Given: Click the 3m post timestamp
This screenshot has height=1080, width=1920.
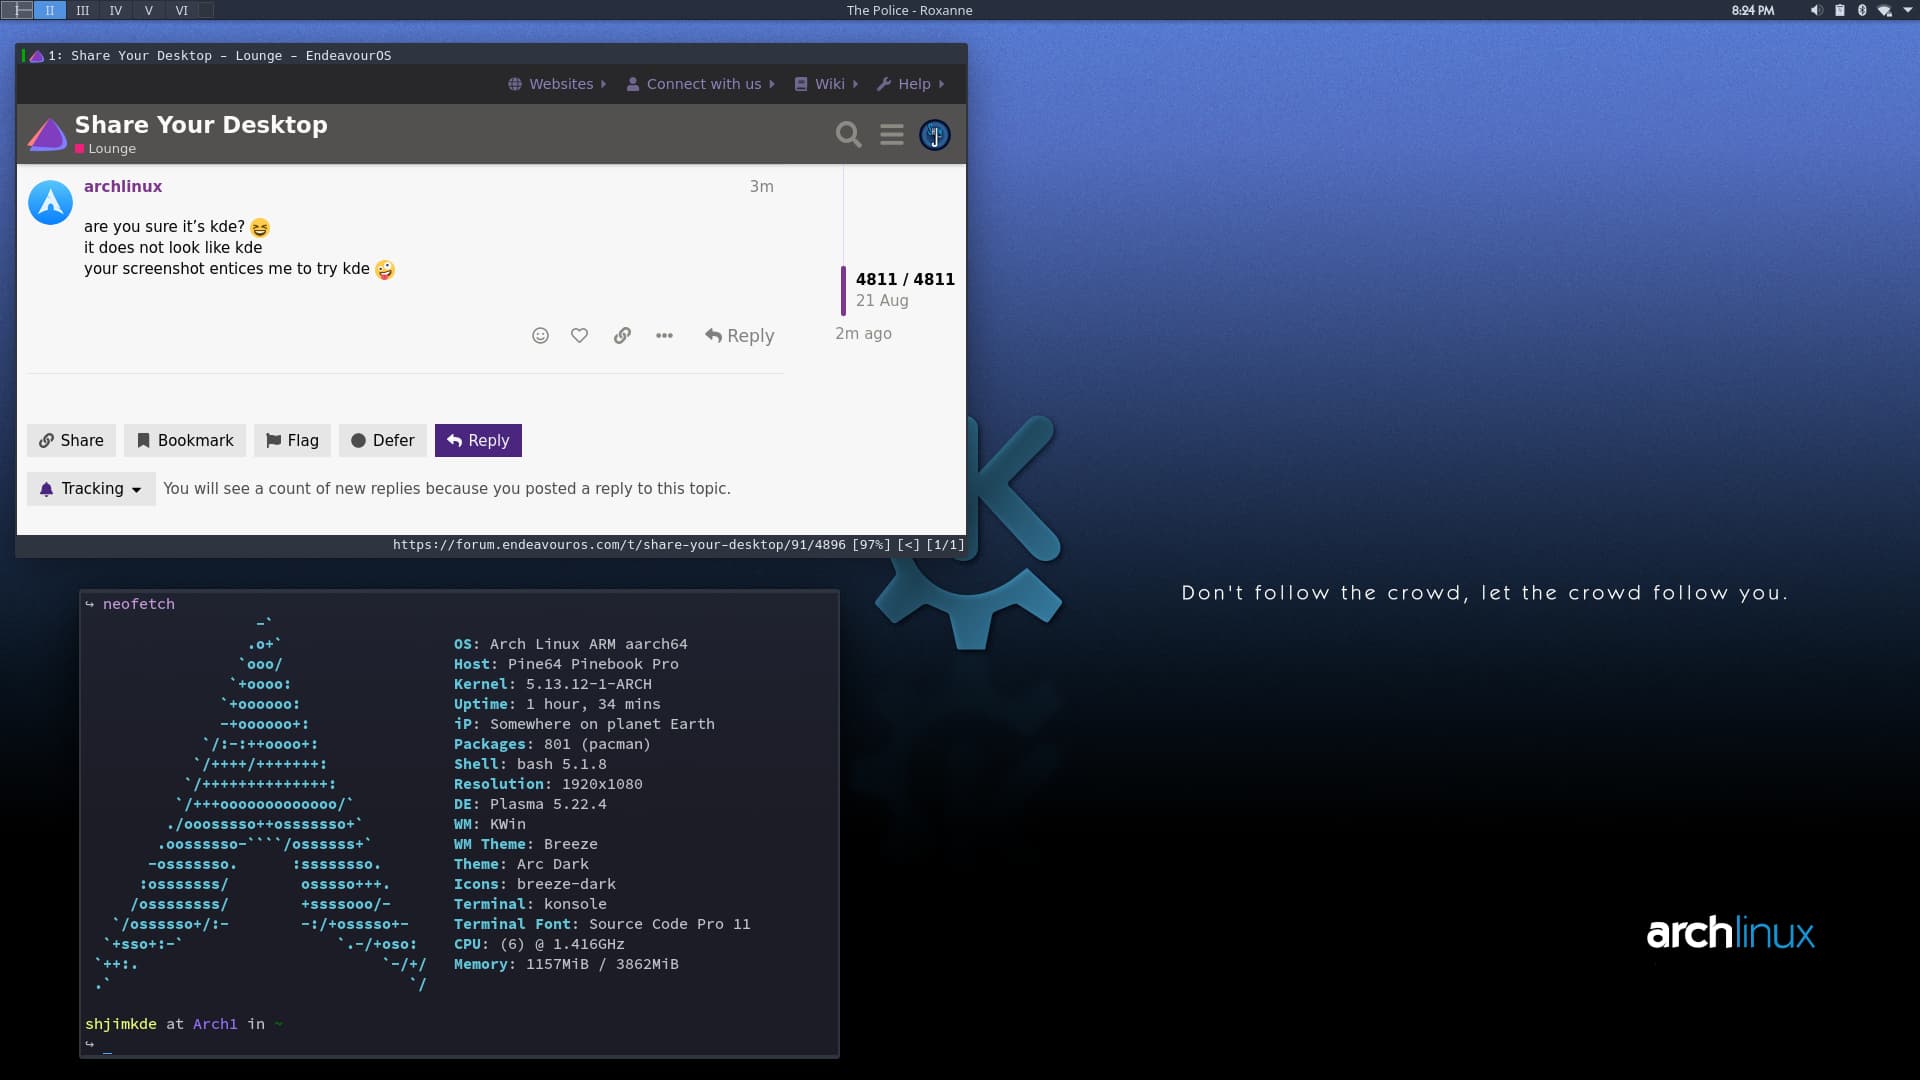Looking at the screenshot, I should click(761, 186).
